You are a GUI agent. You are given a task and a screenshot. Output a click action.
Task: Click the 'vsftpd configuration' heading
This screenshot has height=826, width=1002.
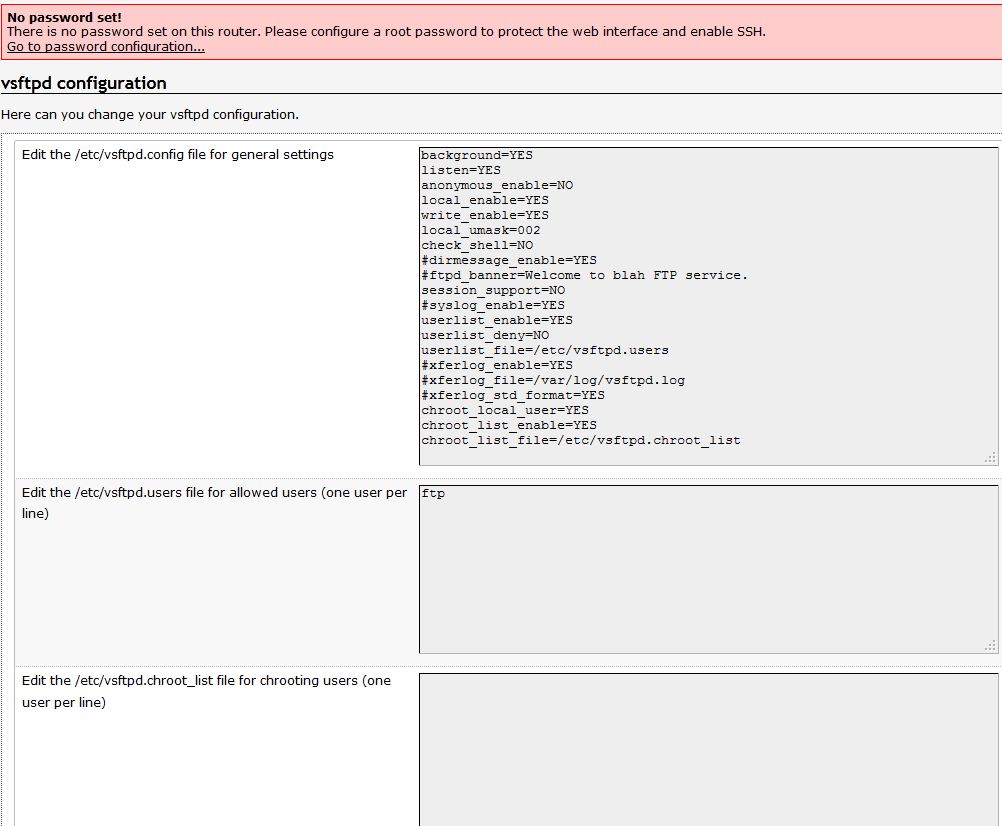click(x=84, y=83)
